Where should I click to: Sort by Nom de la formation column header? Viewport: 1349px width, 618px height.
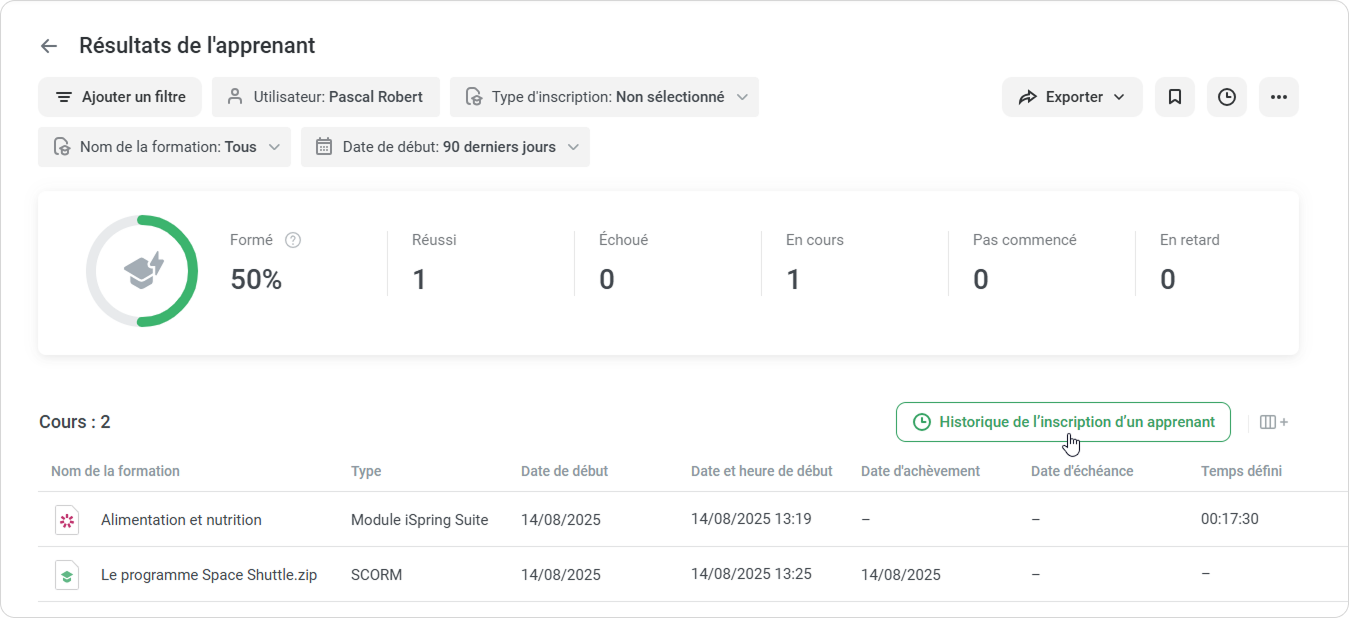click(x=115, y=471)
